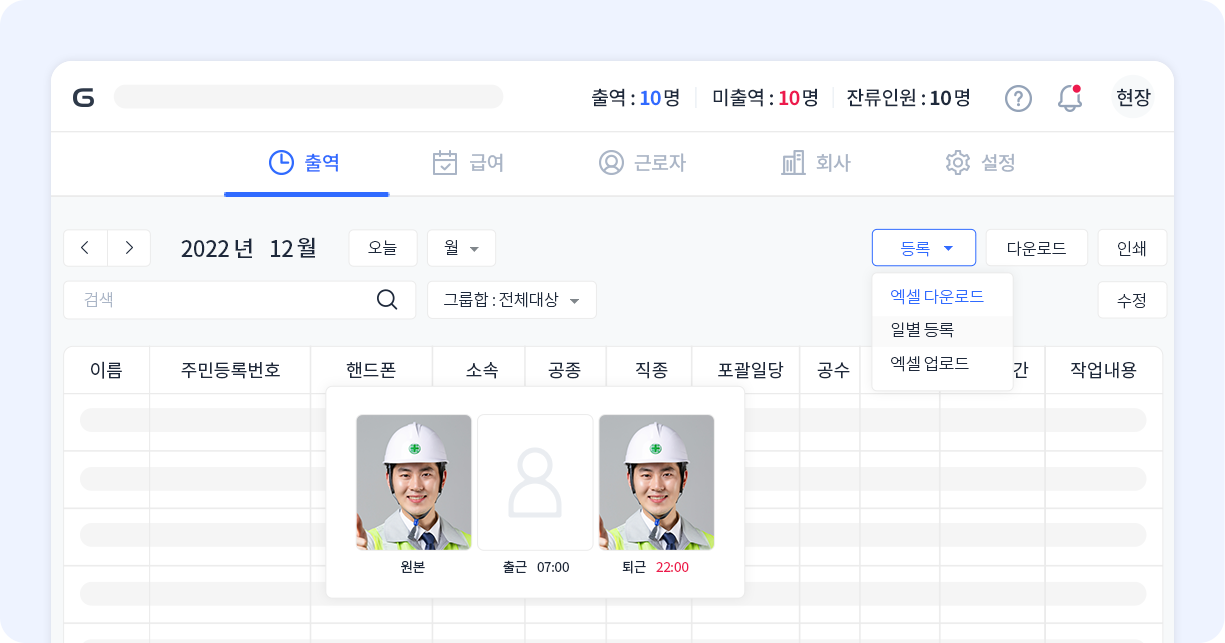Click the 퇴근 worker photo thumbnail

pos(656,482)
